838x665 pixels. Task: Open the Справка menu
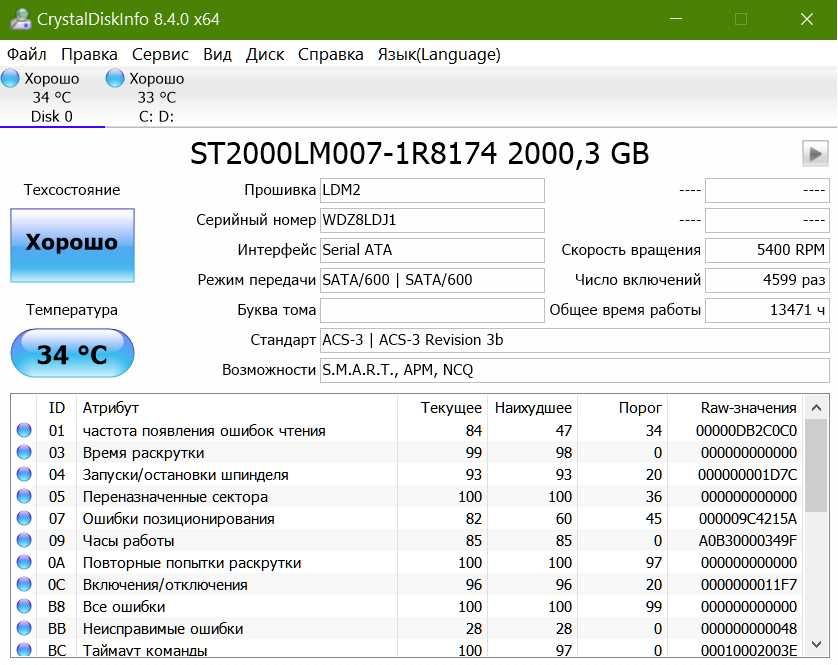pyautogui.click(x=330, y=55)
